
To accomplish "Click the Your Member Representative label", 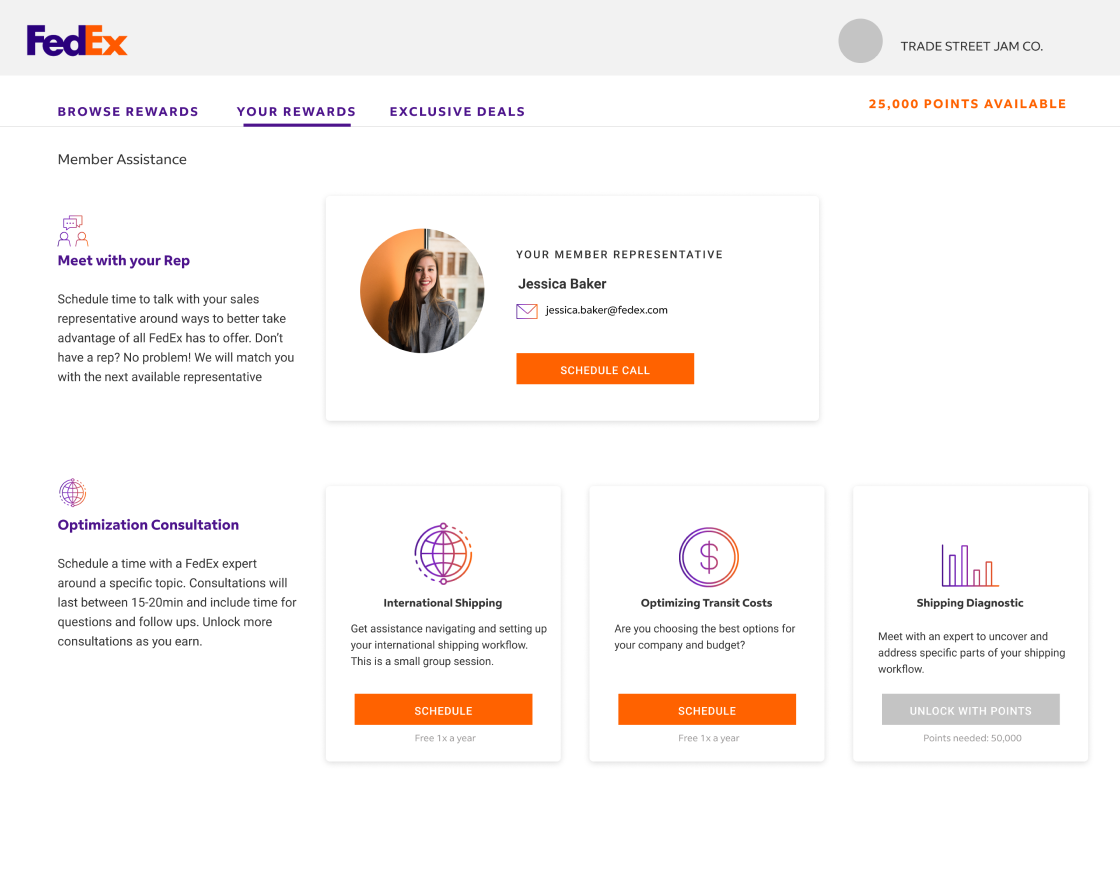I will pos(619,254).
